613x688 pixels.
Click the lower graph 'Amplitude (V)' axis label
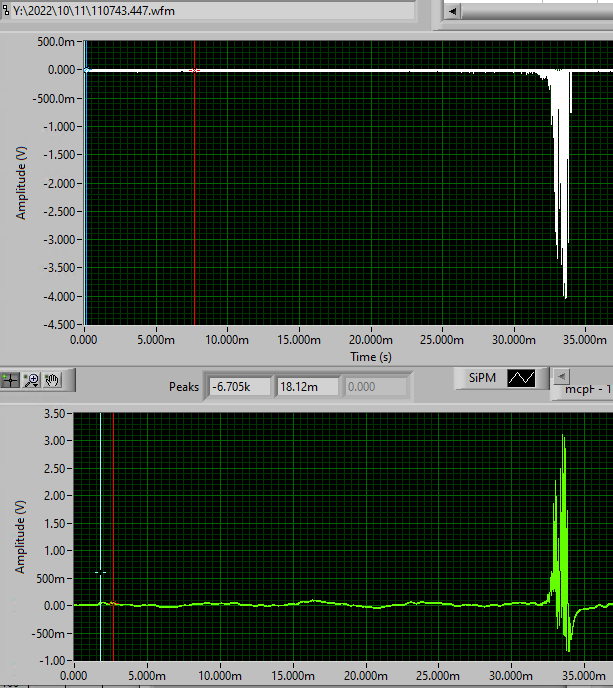click(20, 537)
